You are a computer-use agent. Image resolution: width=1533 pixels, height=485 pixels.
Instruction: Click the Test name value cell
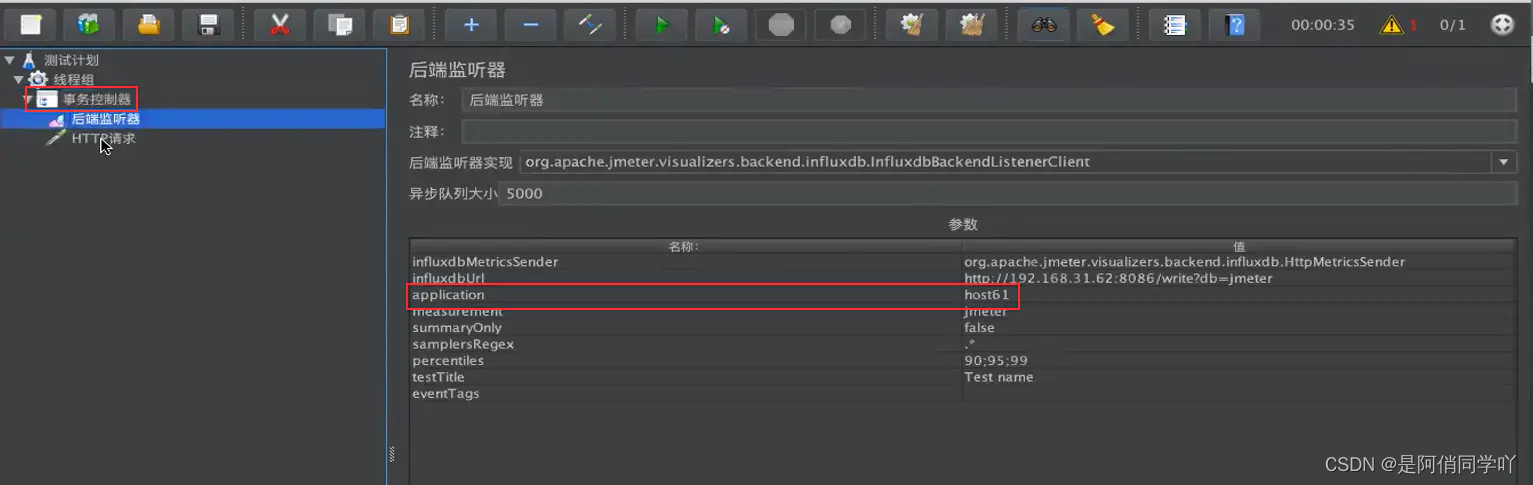point(1239,377)
